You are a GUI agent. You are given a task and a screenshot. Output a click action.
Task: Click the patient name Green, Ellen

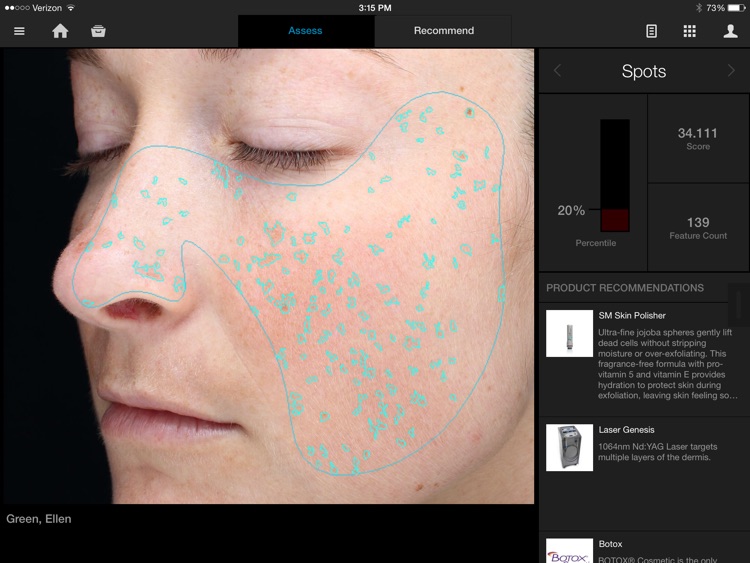[x=39, y=519]
